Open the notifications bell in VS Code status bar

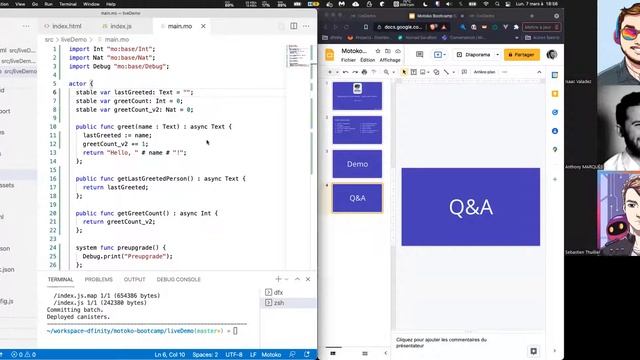[307, 355]
